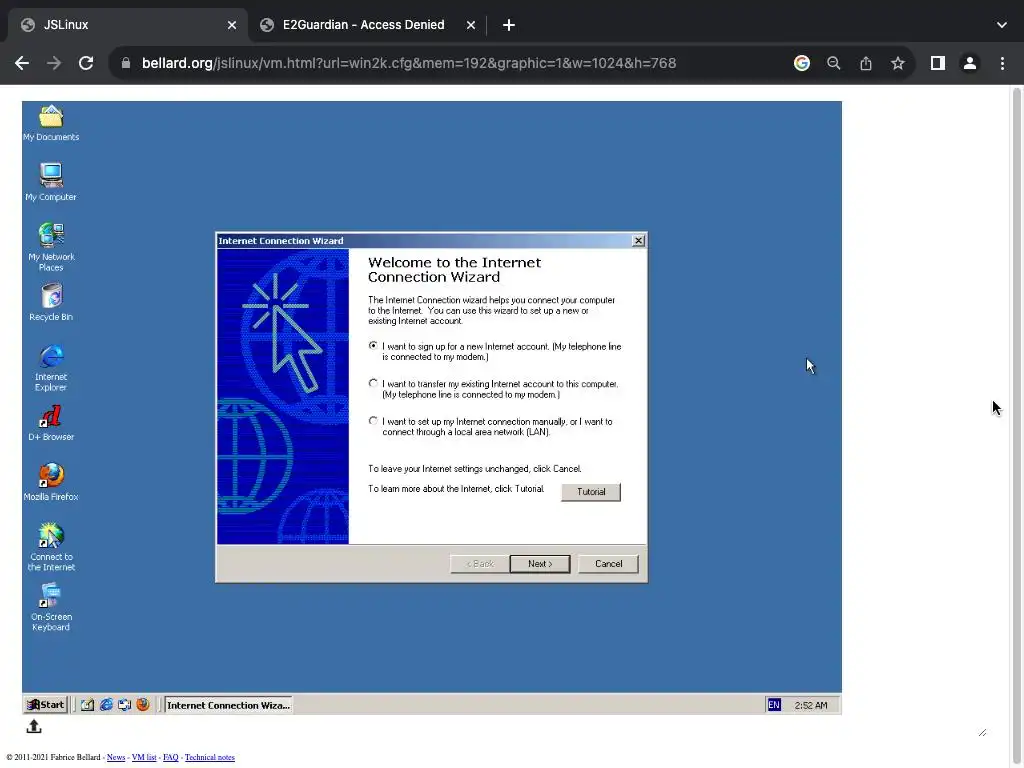The height and width of the screenshot is (768, 1024).
Task: Open the Technical notes link
Action: coord(210,758)
